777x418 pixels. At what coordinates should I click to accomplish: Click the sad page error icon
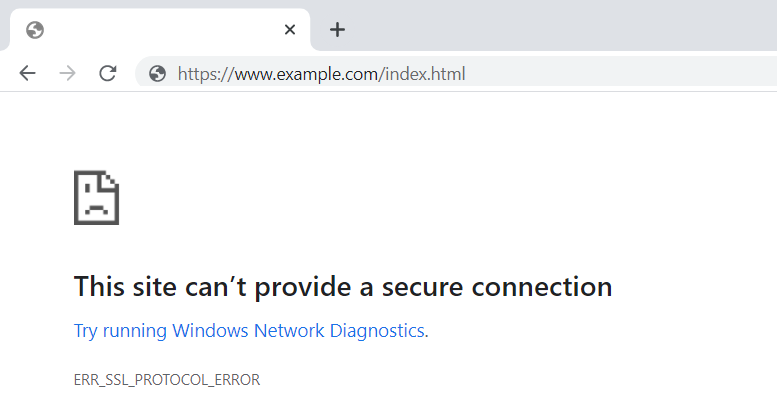tap(96, 198)
